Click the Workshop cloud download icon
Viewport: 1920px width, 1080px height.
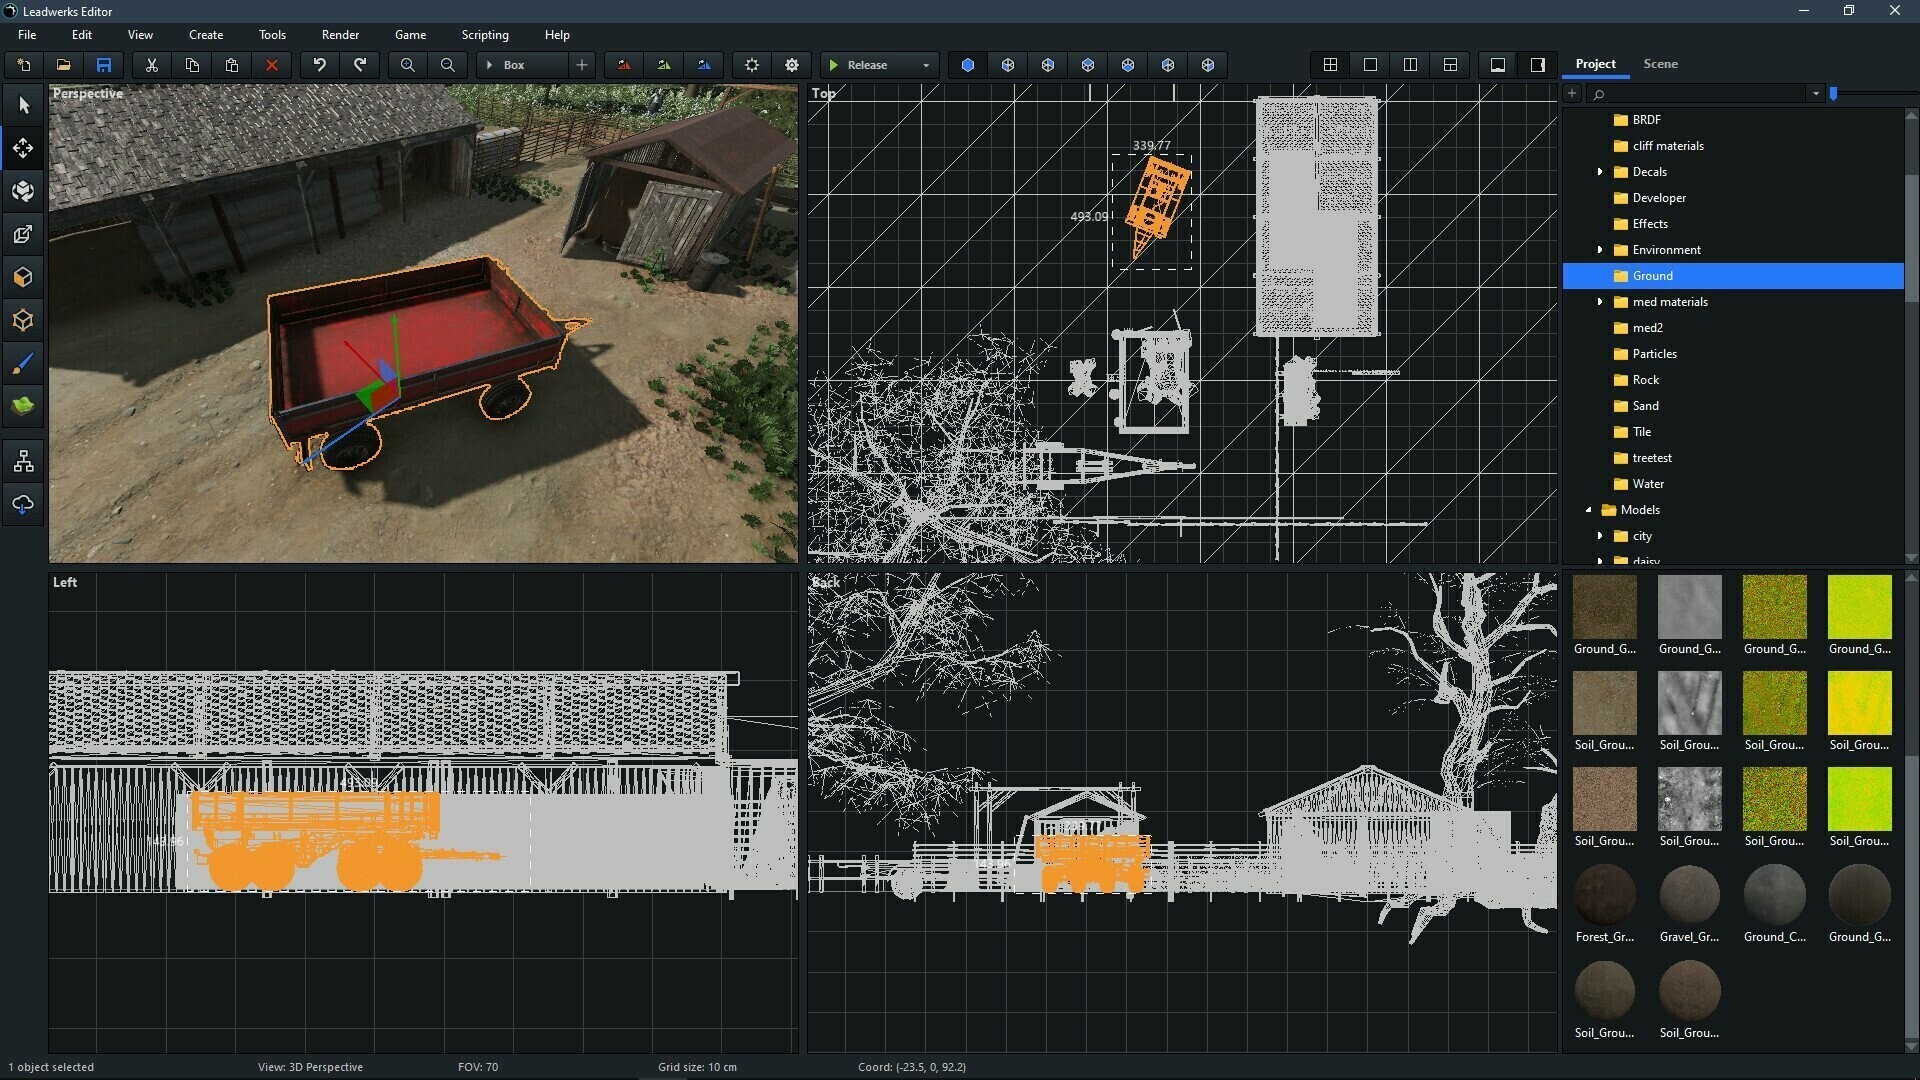[22, 505]
